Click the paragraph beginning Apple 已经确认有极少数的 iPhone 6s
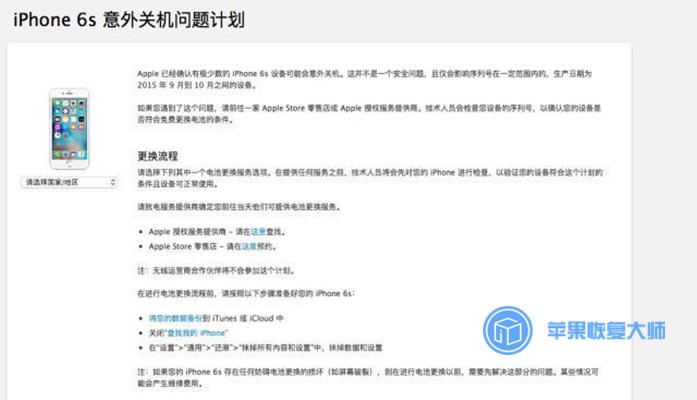Viewport: 697px width, 400px height. [365, 79]
